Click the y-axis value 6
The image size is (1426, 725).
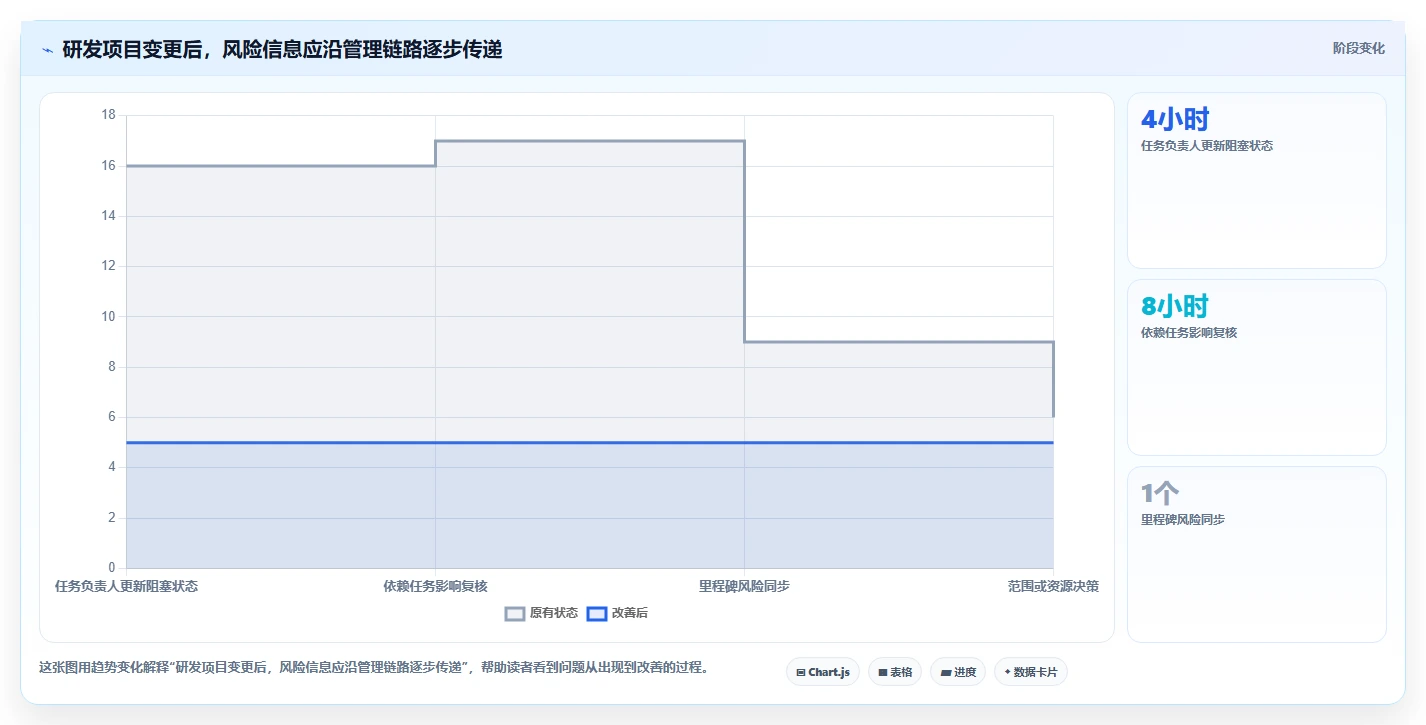point(112,417)
